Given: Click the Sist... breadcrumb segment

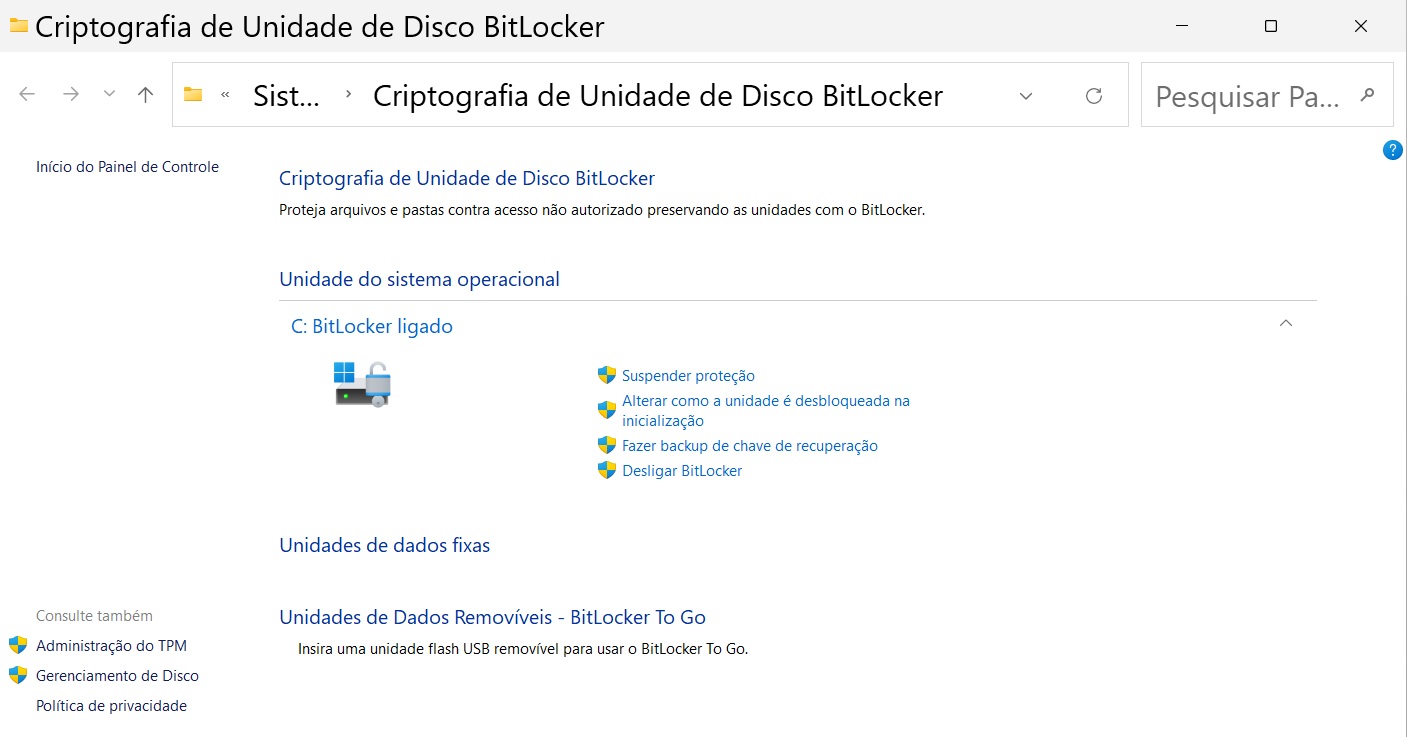Looking at the screenshot, I should pyautogui.click(x=286, y=96).
